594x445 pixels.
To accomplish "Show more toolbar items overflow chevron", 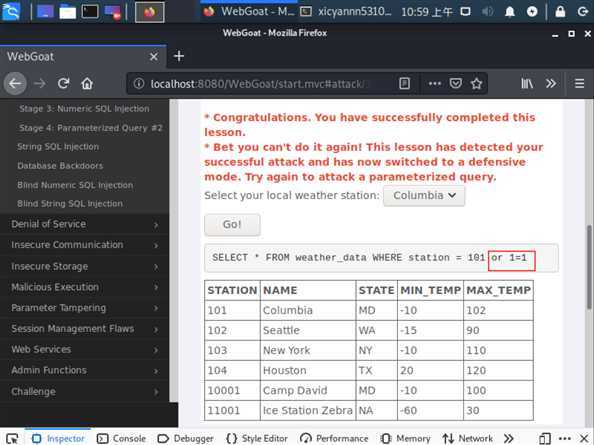I will (x=551, y=83).
